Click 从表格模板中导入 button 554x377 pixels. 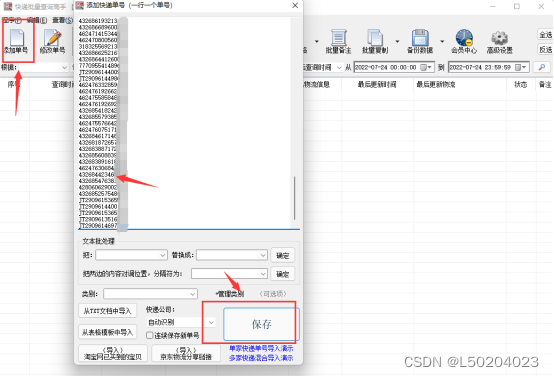click(x=107, y=332)
